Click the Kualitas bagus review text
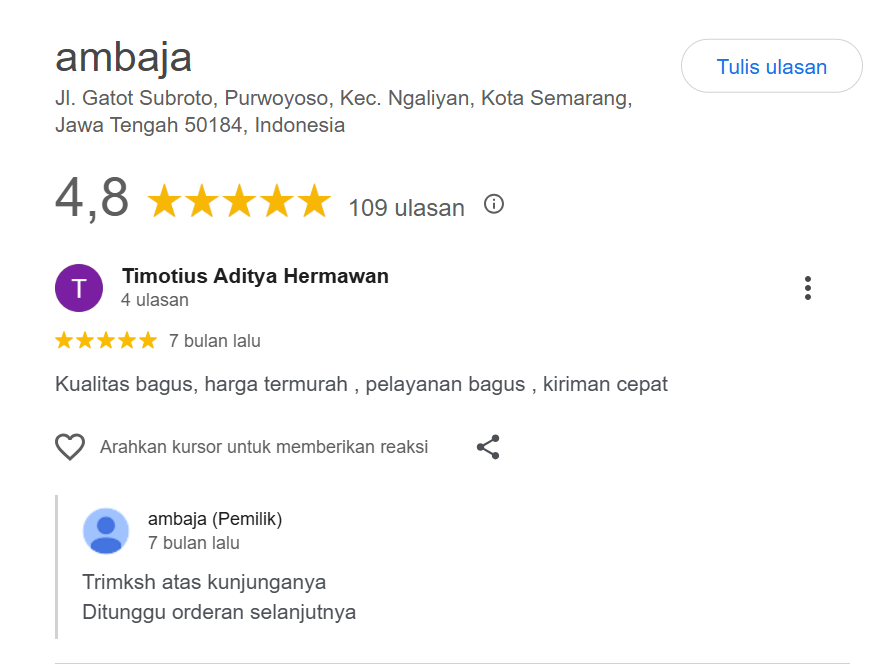Image resolution: width=888 pixels, height=664 pixels. tap(361, 384)
